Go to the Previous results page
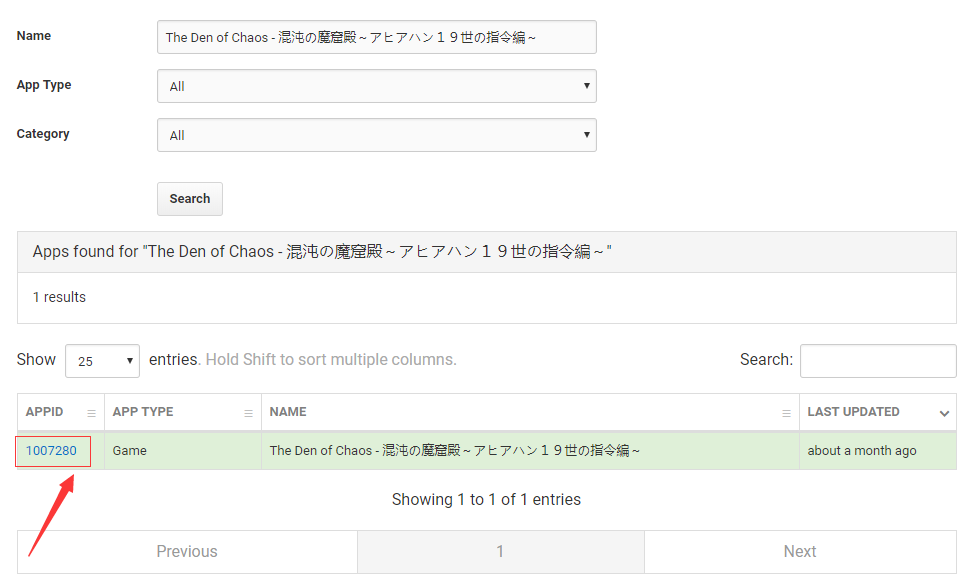The height and width of the screenshot is (581, 965). 187,552
